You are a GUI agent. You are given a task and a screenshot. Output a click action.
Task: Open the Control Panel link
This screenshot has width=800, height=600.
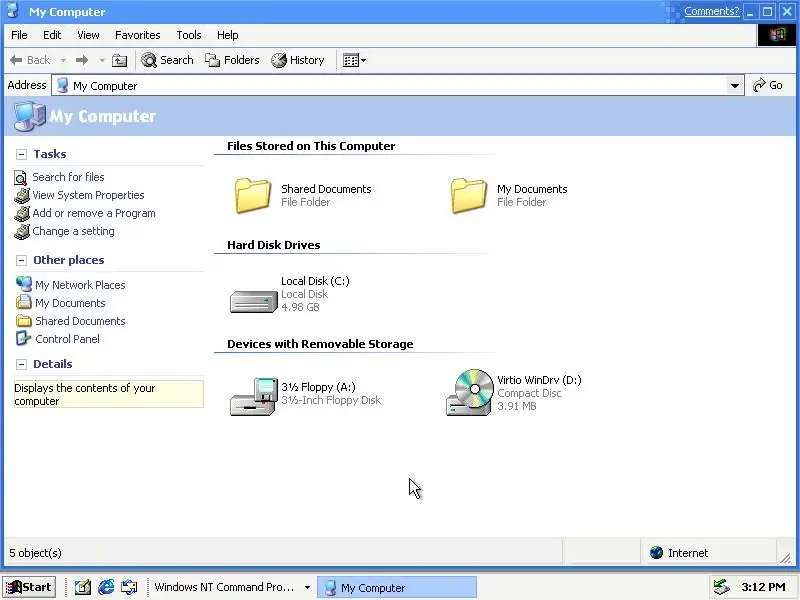pos(67,339)
